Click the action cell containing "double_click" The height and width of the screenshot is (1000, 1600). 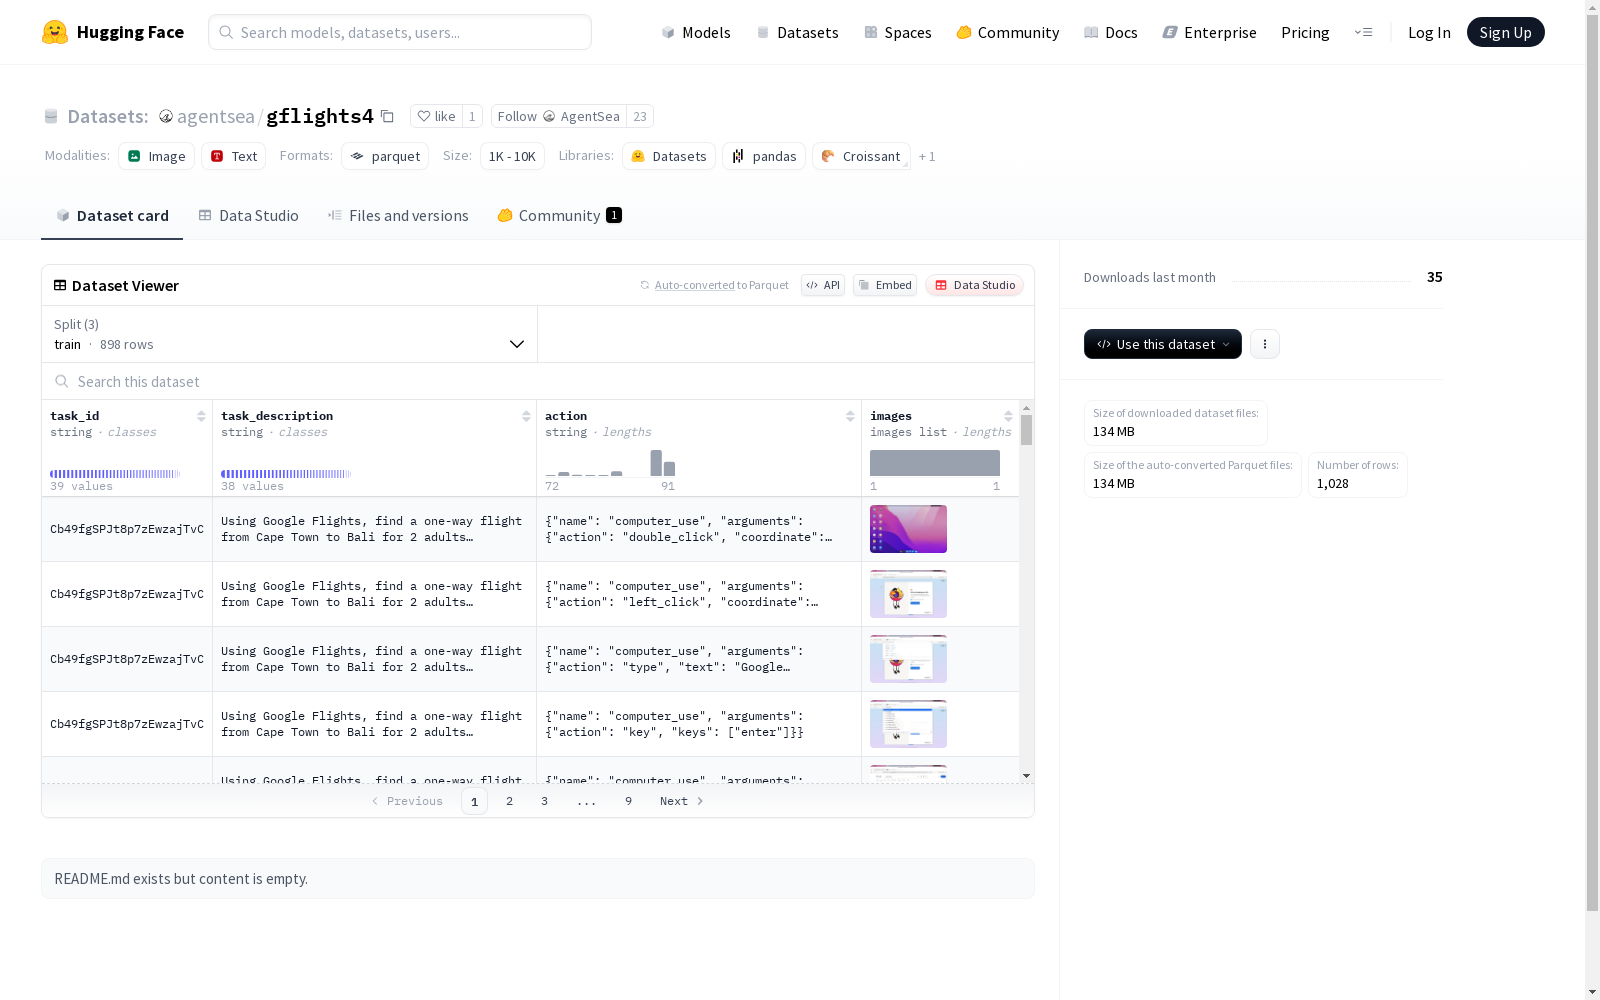click(x=699, y=529)
